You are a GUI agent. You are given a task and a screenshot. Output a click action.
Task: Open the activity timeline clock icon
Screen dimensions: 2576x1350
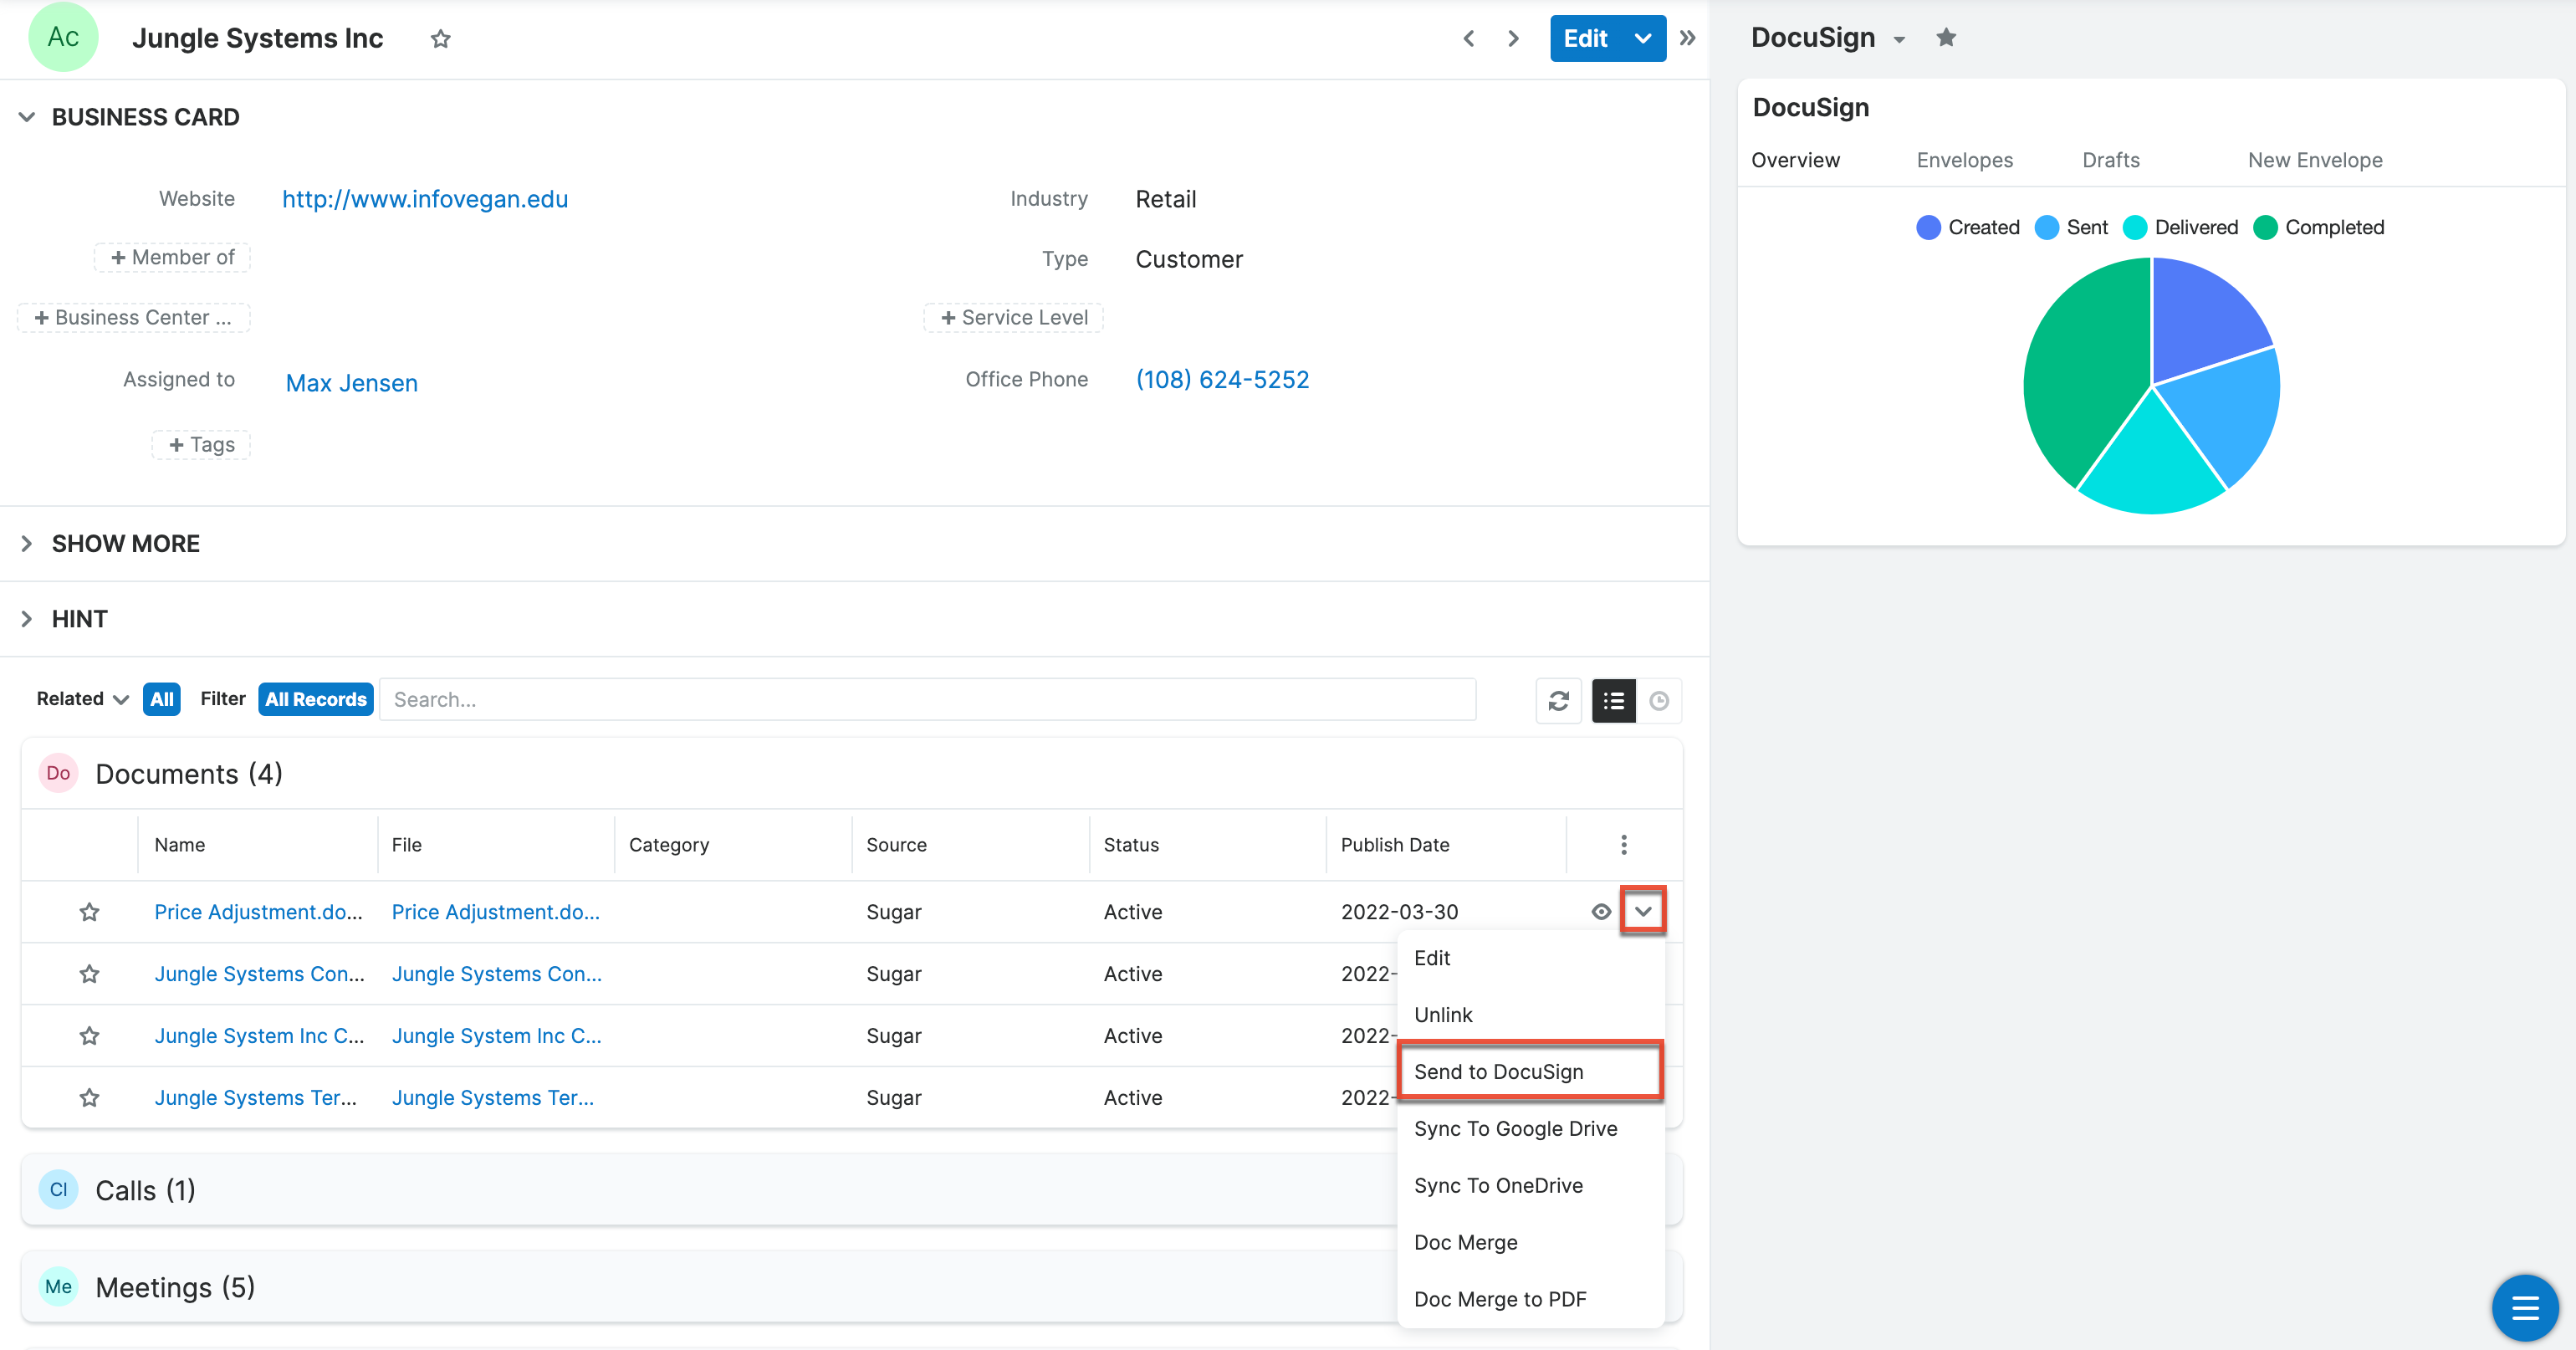coord(1659,701)
